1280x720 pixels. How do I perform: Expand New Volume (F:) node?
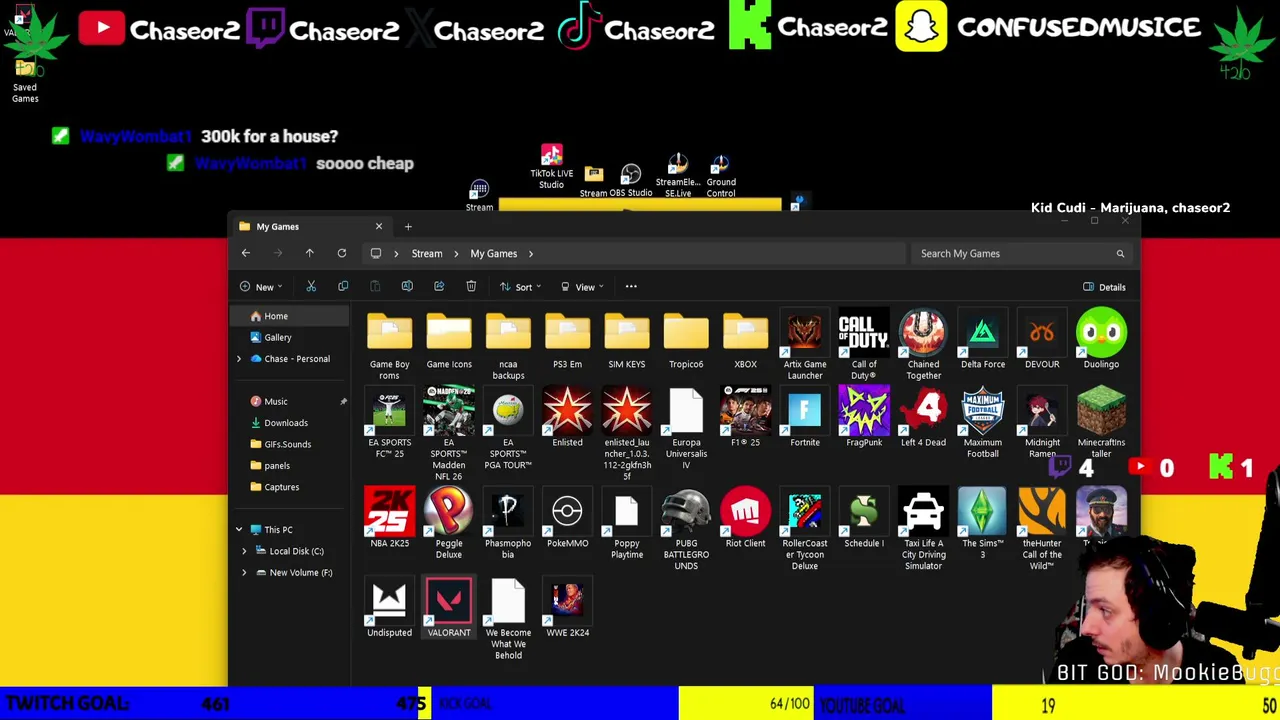(x=244, y=573)
